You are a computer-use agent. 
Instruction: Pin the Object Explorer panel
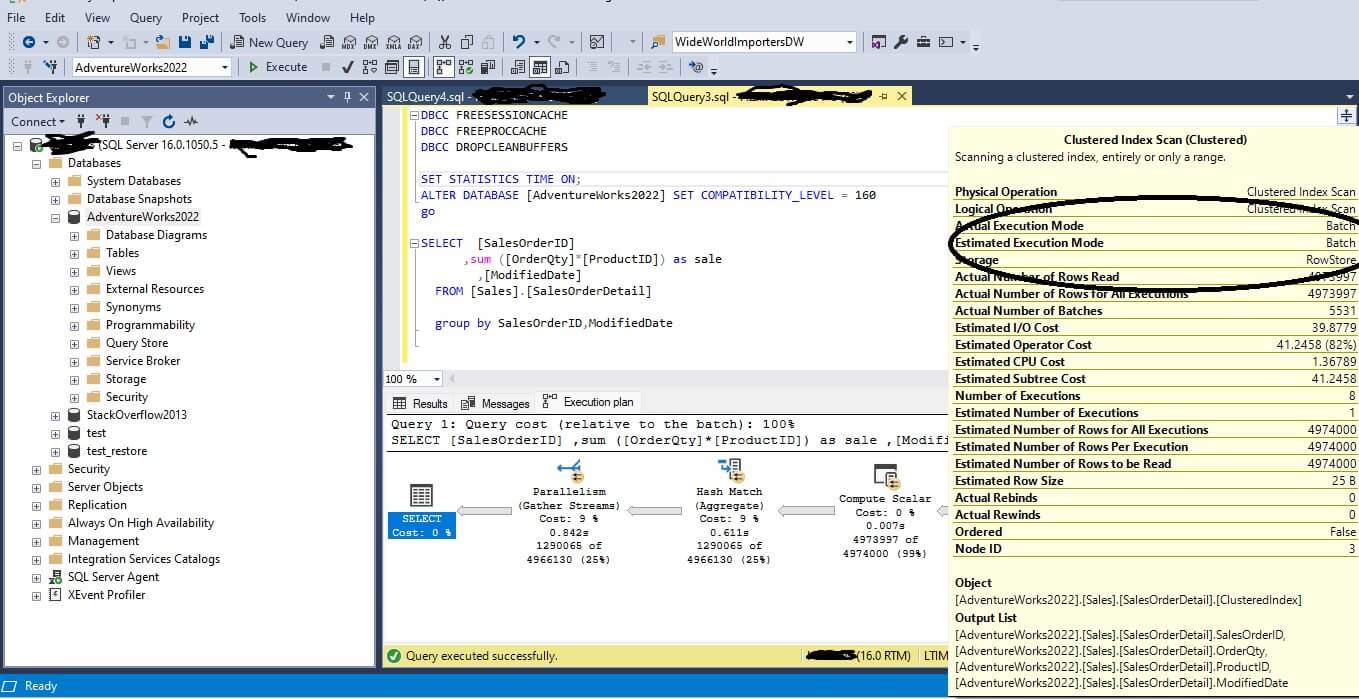pos(348,97)
